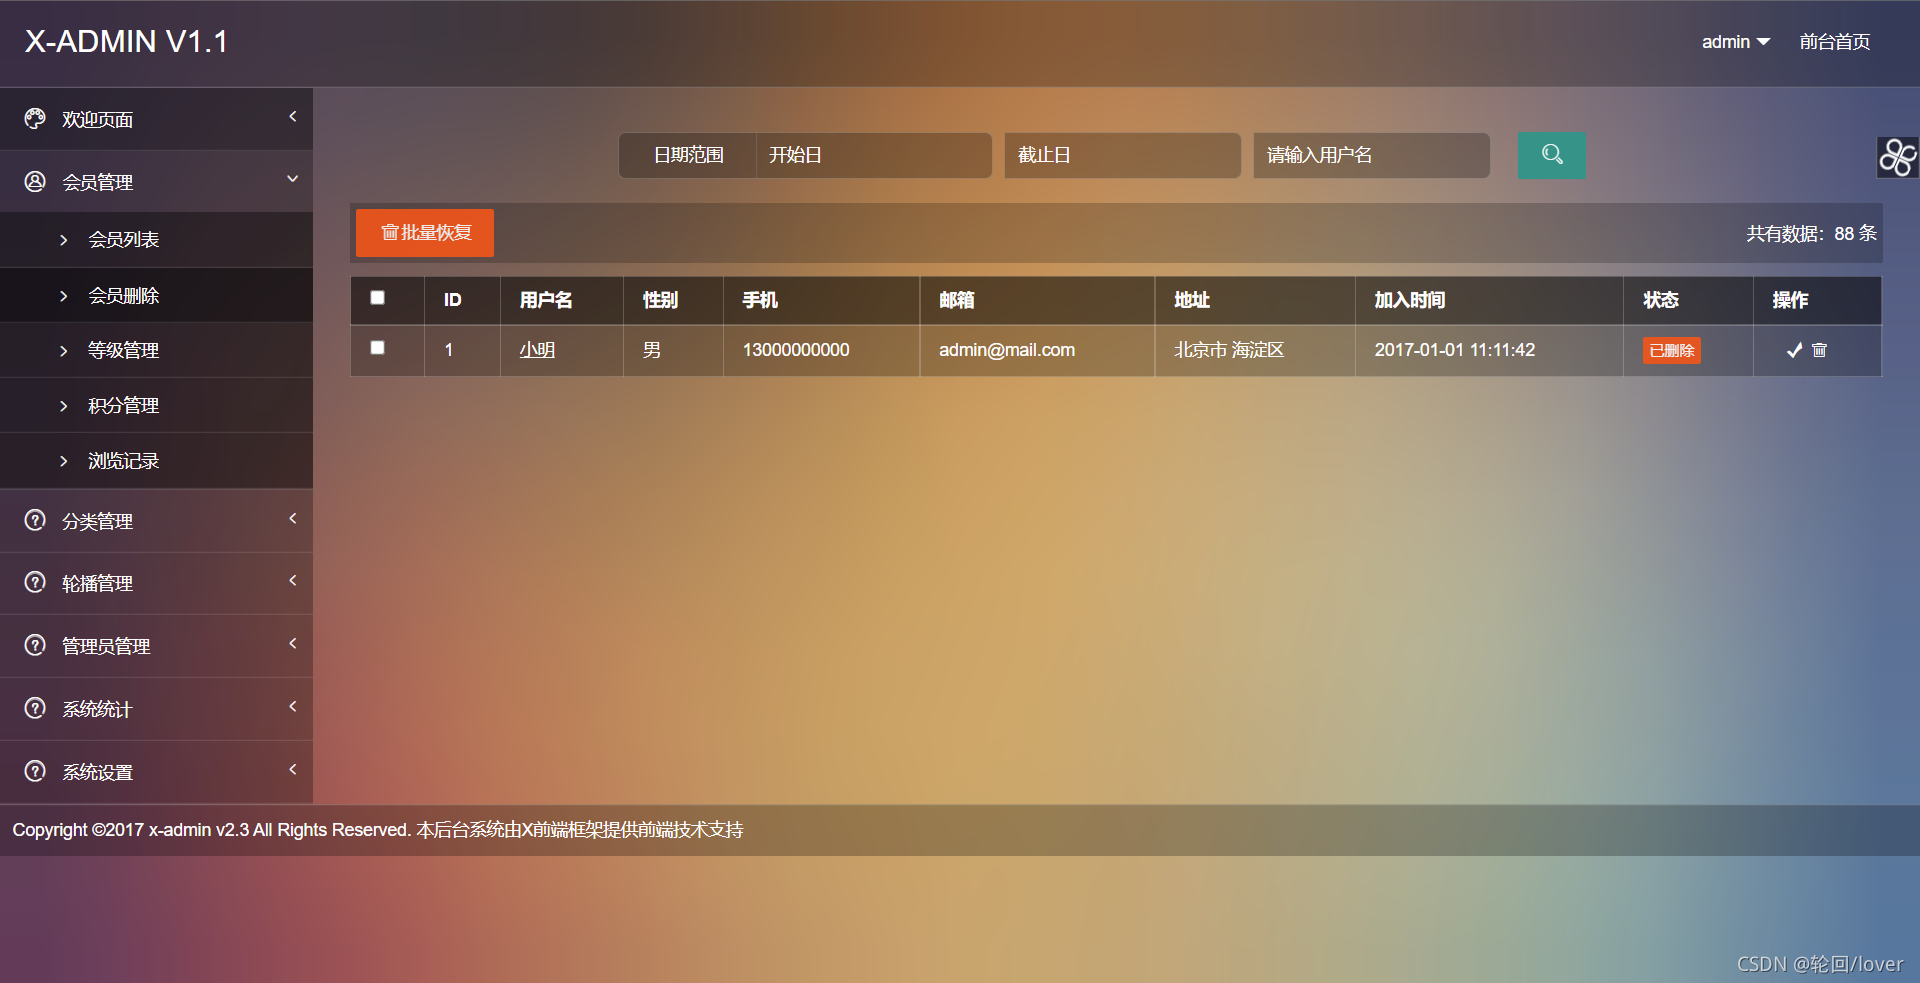Click the arrow icon before 等级管理
1920x983 pixels.
(64, 351)
